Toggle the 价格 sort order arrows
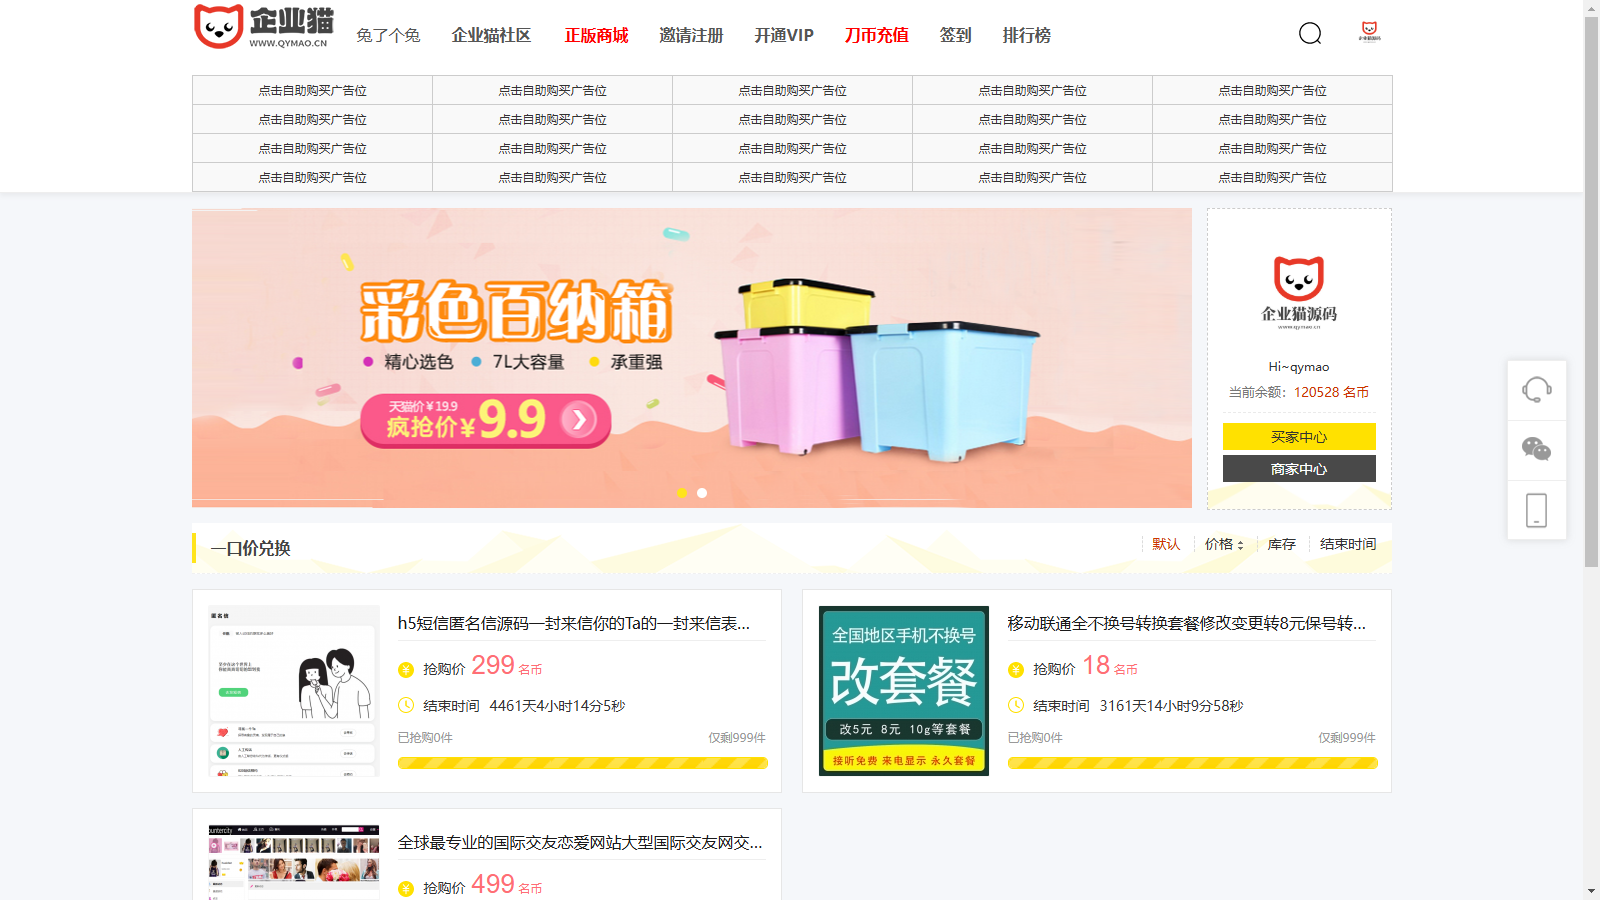Viewport: 1600px width, 900px height. (1241, 544)
